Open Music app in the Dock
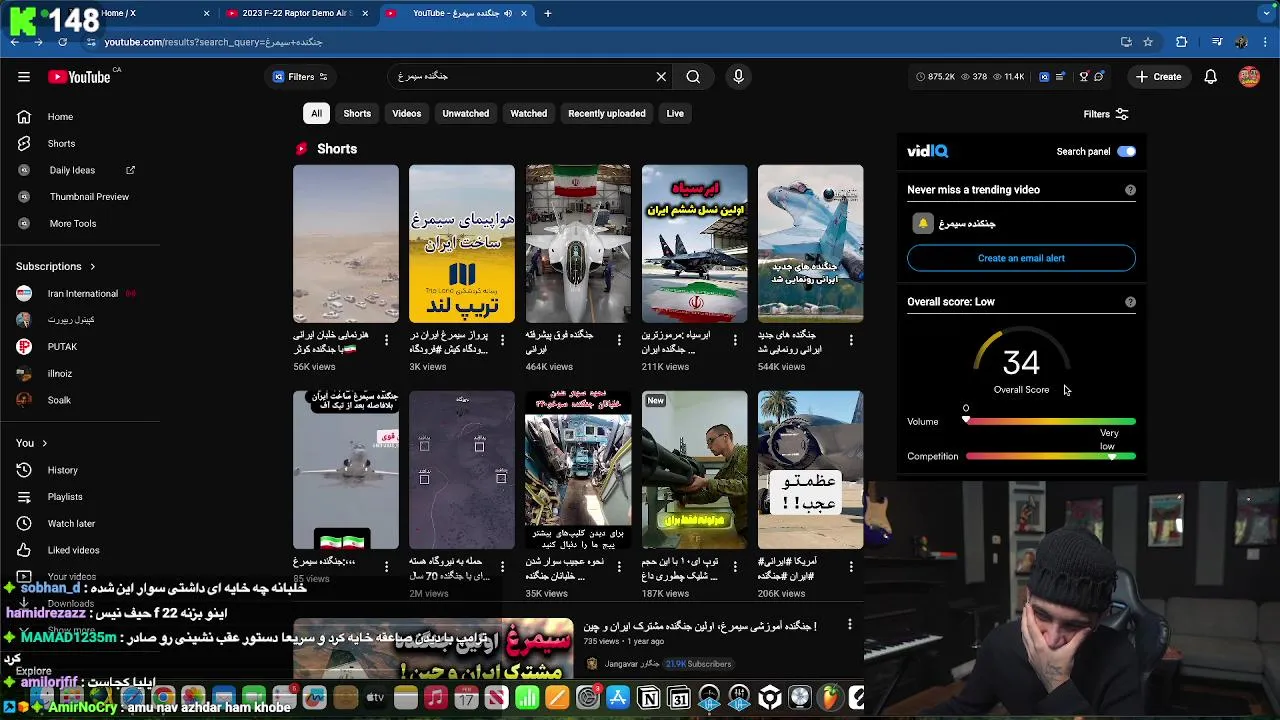1280x720 pixels. click(435, 697)
